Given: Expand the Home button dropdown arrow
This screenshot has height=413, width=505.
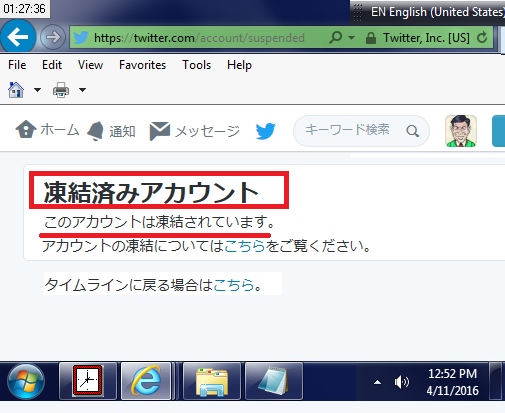Looking at the screenshot, I should [37, 90].
